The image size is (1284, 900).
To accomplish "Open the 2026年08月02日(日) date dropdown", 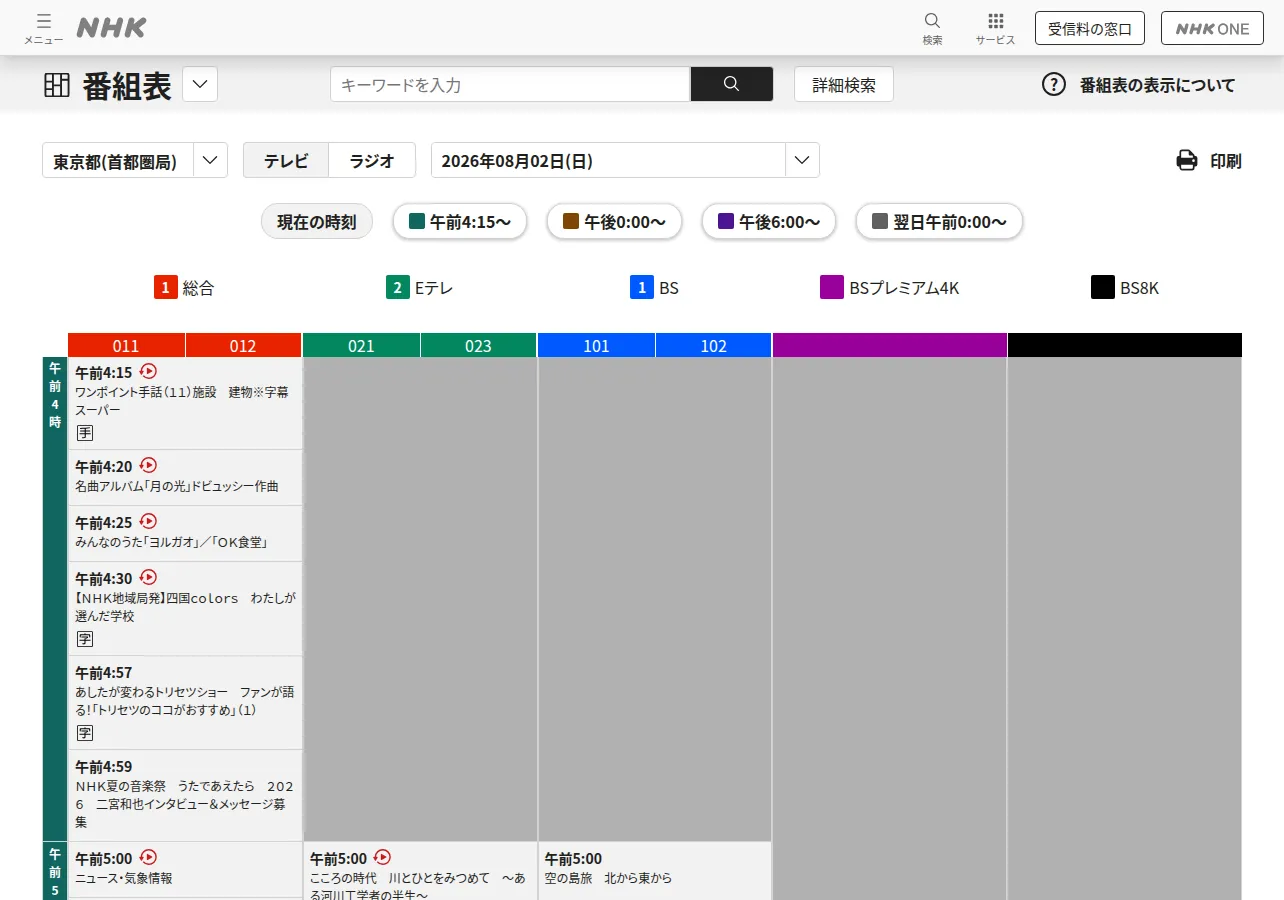I will click(x=625, y=160).
